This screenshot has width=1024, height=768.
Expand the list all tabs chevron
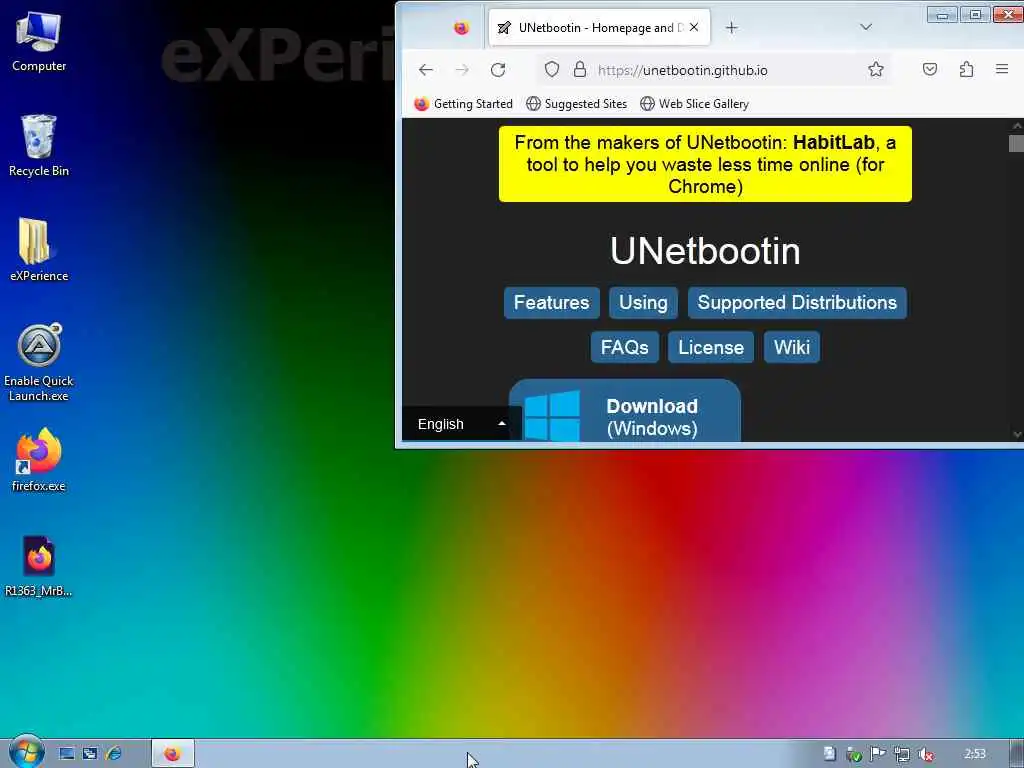pyautogui.click(x=866, y=27)
